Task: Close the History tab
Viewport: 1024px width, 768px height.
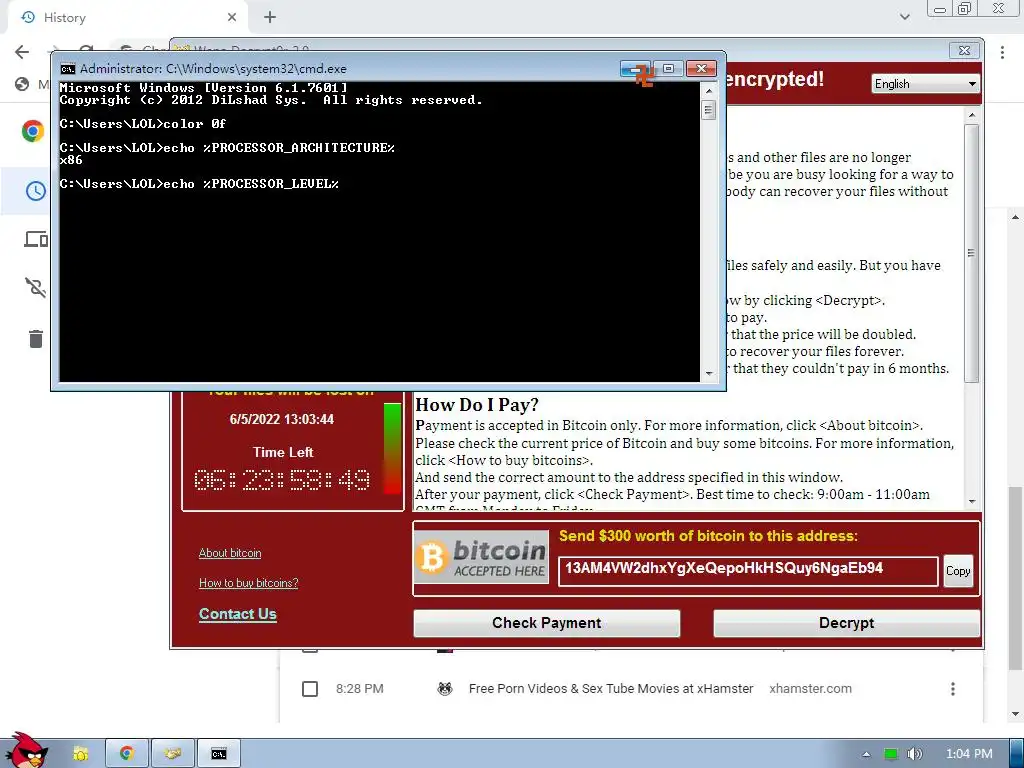Action: point(232,18)
